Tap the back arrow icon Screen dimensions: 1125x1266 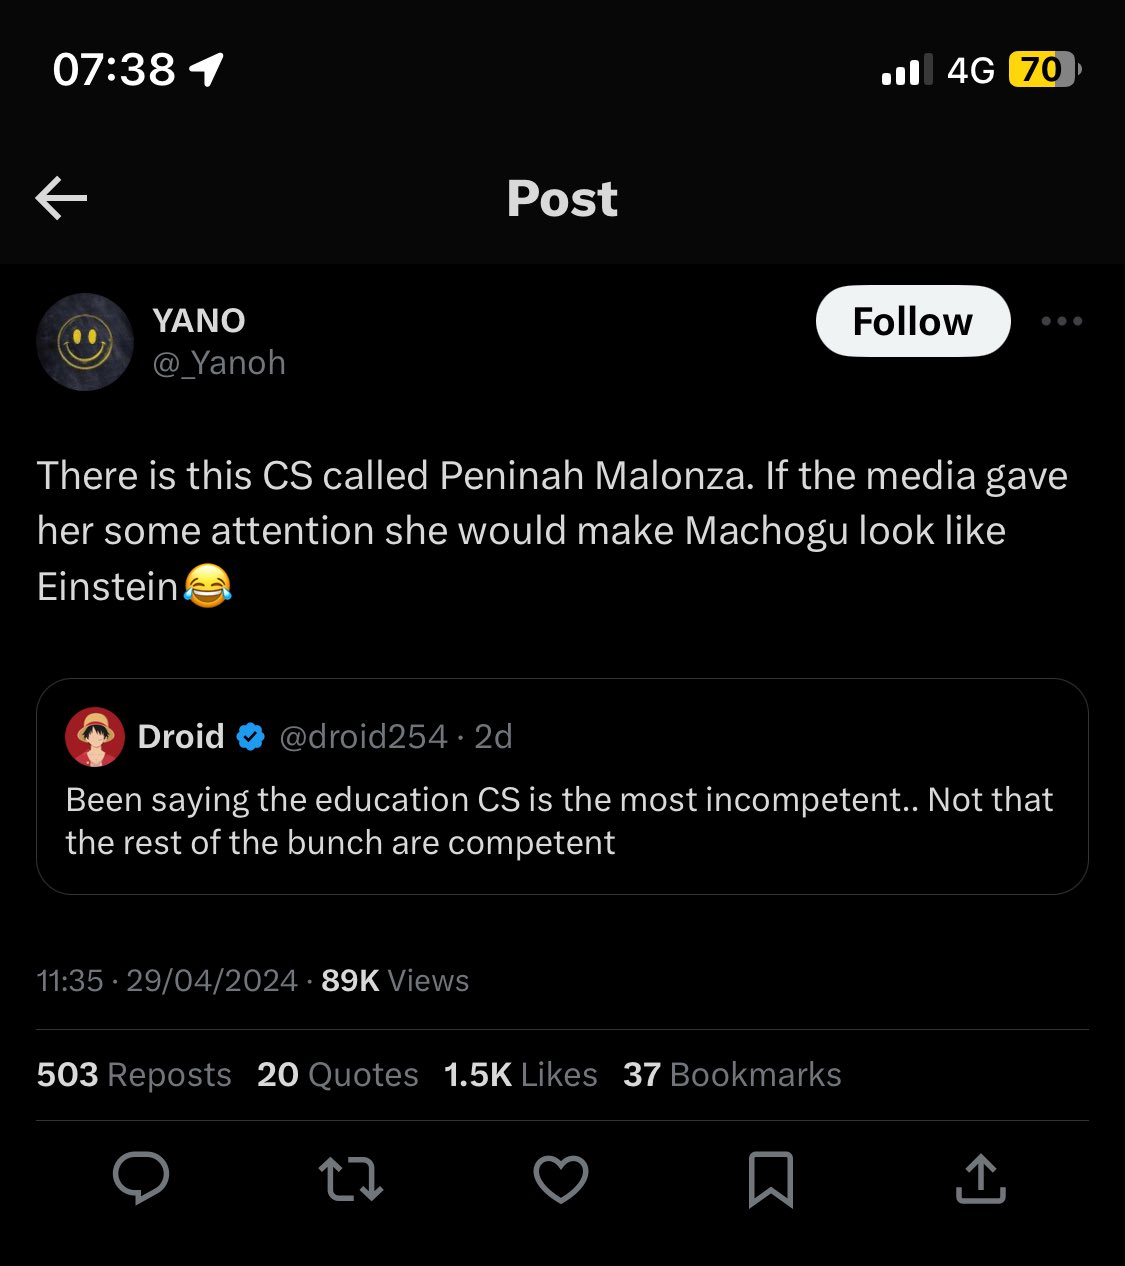pos(61,198)
